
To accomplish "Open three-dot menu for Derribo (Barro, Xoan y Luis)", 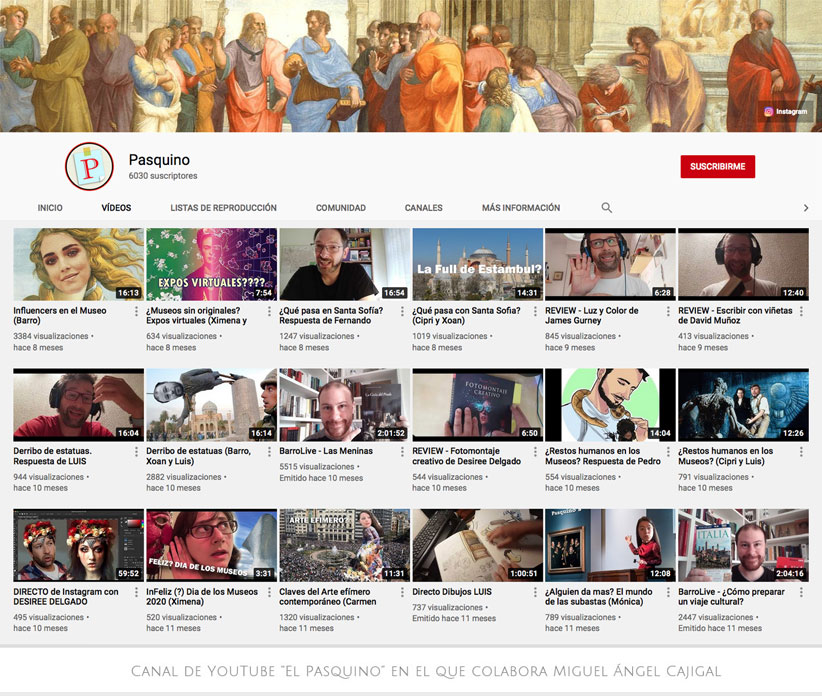I will click(269, 452).
